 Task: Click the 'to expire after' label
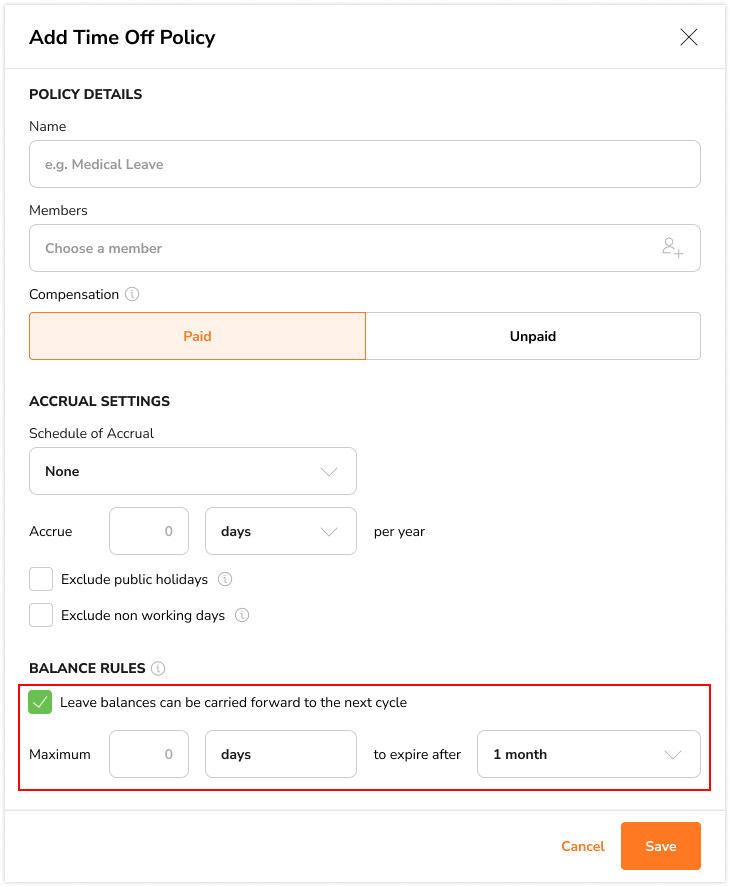pyautogui.click(x=417, y=755)
